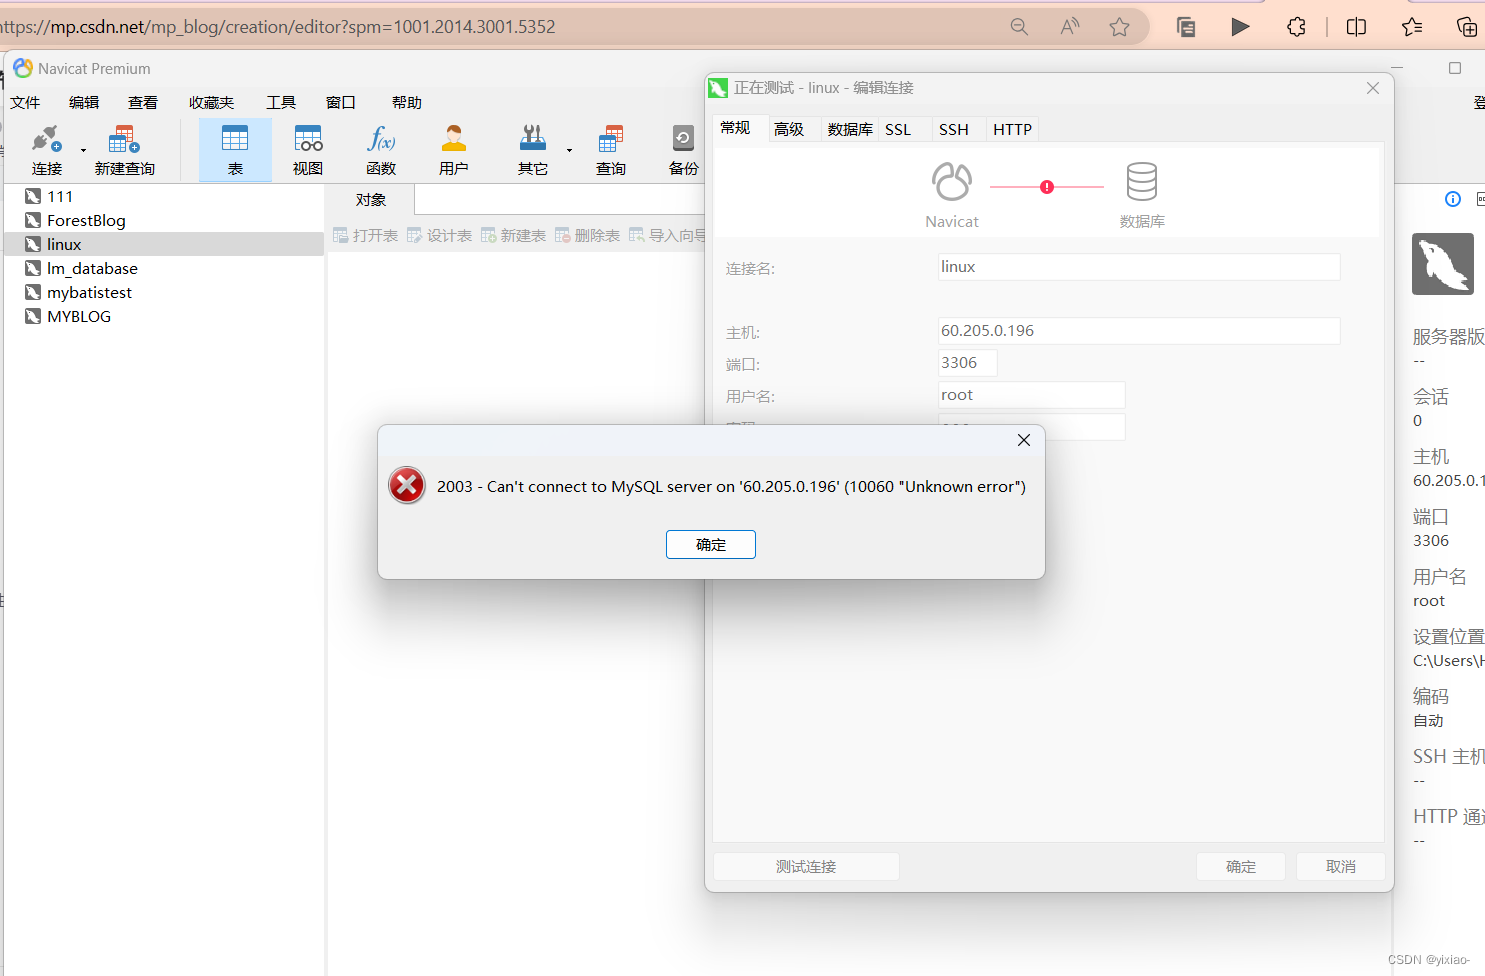Click the 打开表 toolbar button
Screen dimensions: 1485x976
click(366, 235)
